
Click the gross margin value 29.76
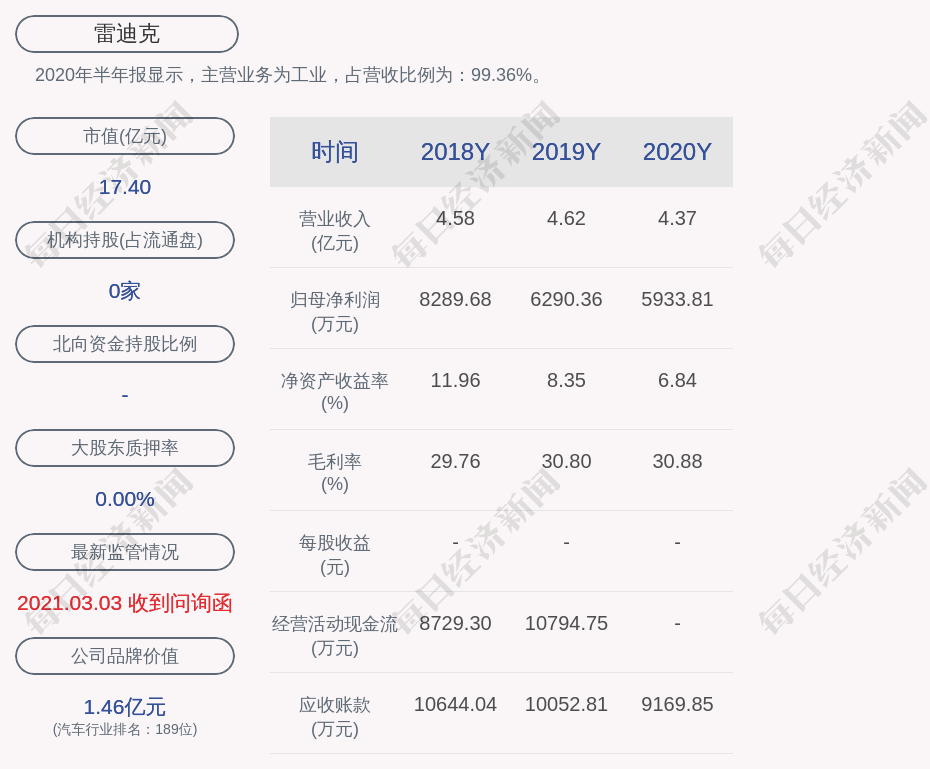coord(456,461)
